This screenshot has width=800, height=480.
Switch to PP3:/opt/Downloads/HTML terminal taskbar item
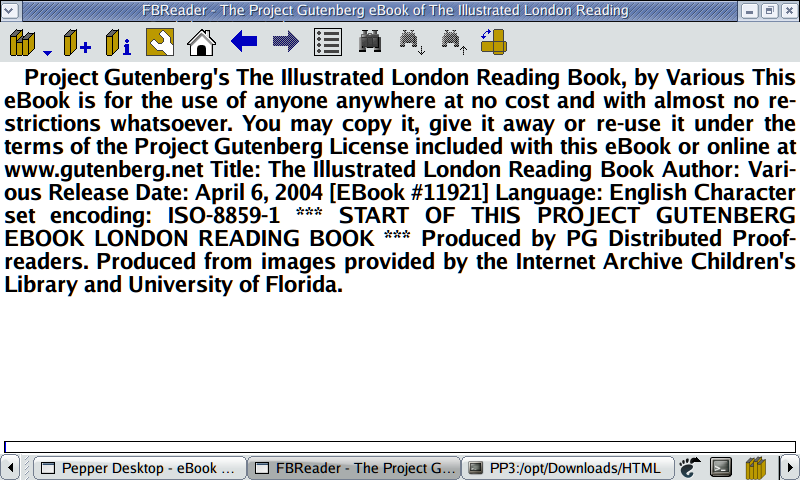coord(568,468)
